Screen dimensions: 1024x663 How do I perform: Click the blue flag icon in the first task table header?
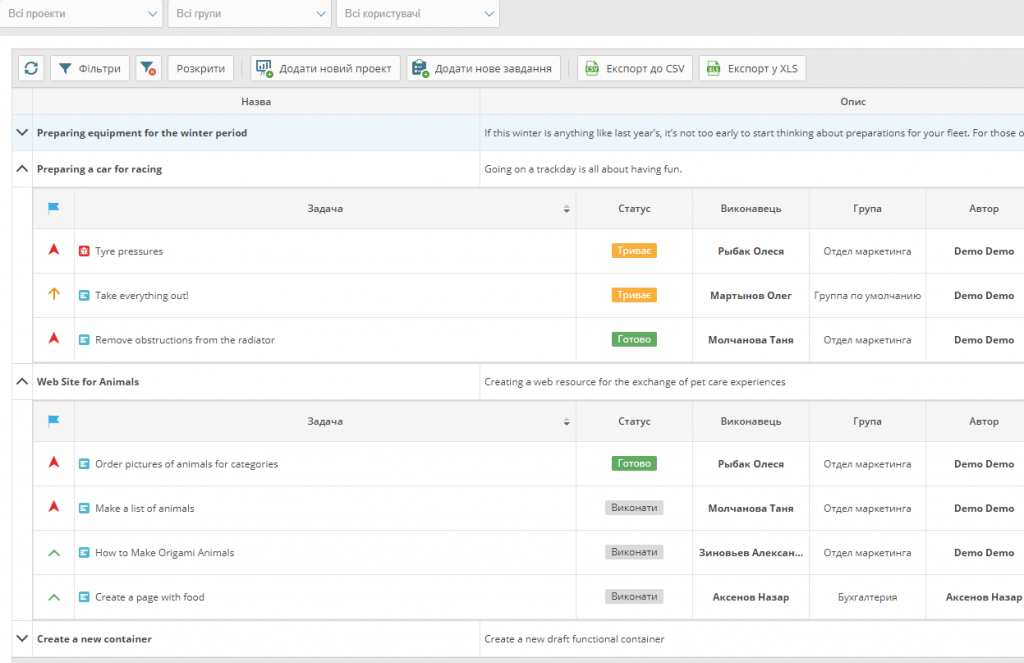(54, 208)
